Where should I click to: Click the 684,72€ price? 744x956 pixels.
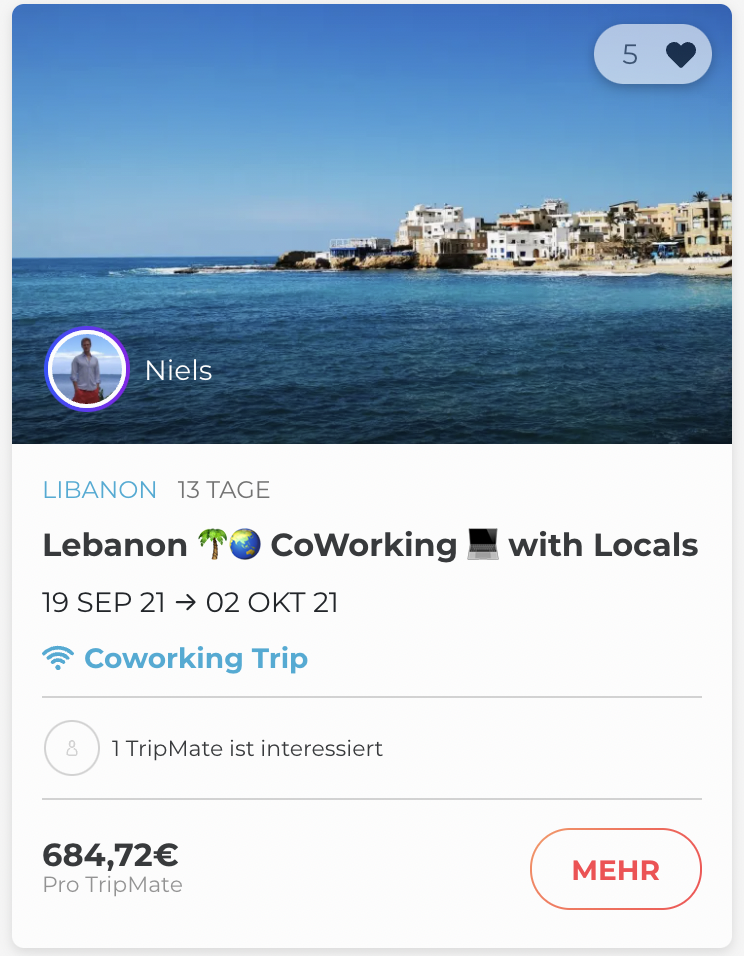click(110, 855)
